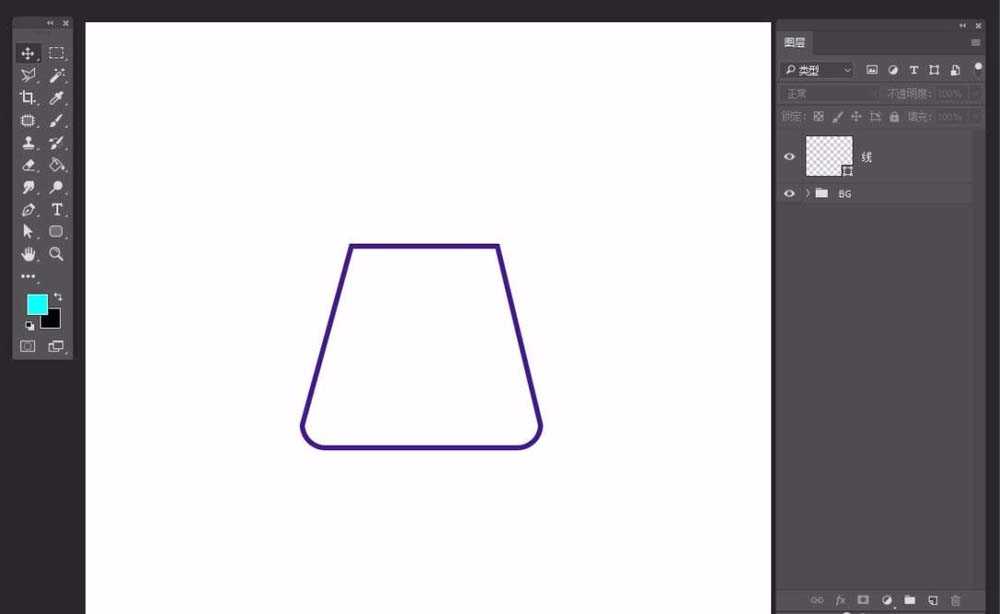Screen dimensions: 1000x614
Task: Open the Layers panel flyout menu
Action: (975, 43)
